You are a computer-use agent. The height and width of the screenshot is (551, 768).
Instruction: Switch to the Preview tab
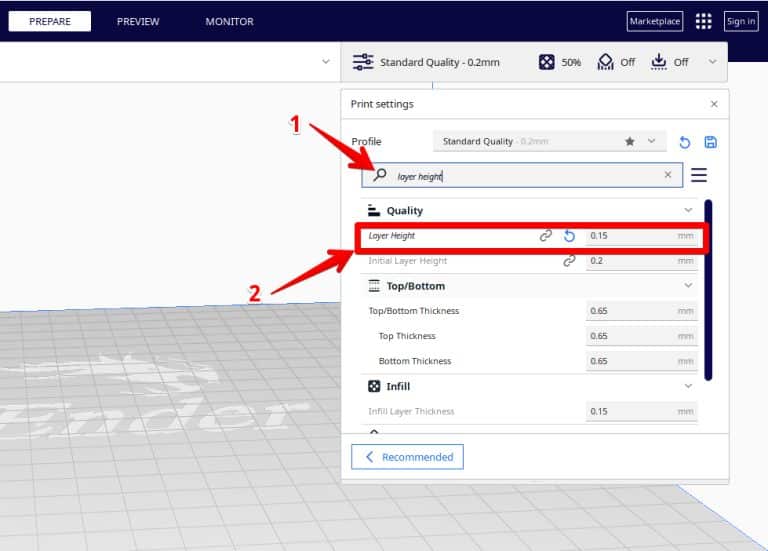tap(138, 21)
